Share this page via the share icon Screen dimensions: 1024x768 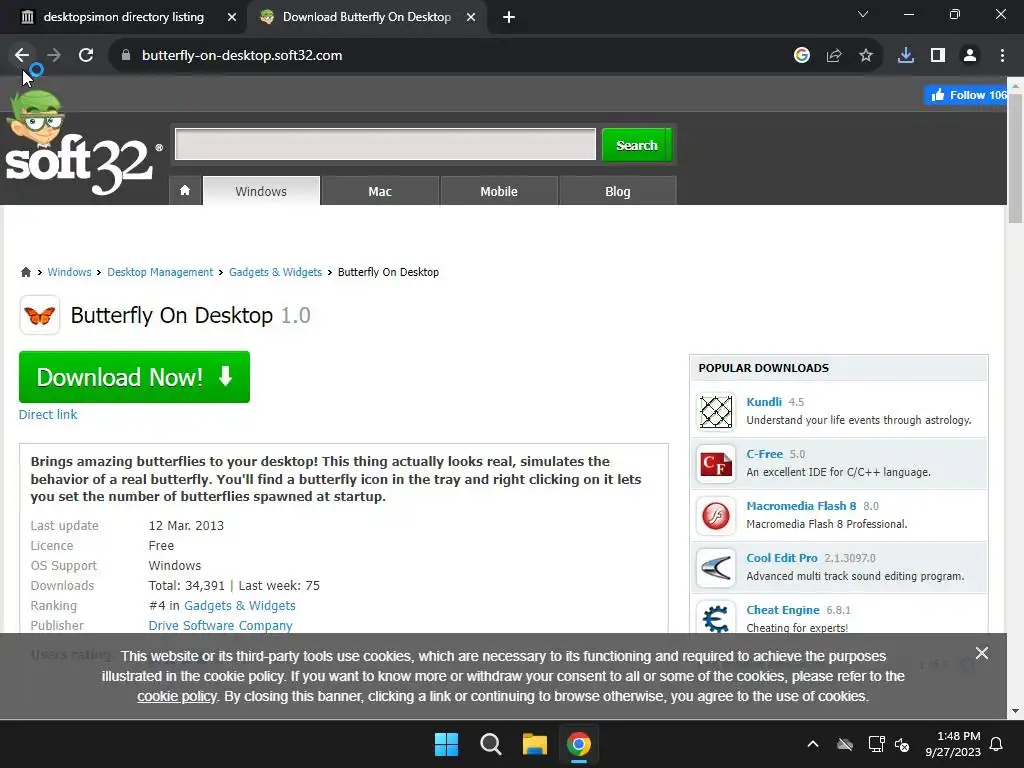834,56
